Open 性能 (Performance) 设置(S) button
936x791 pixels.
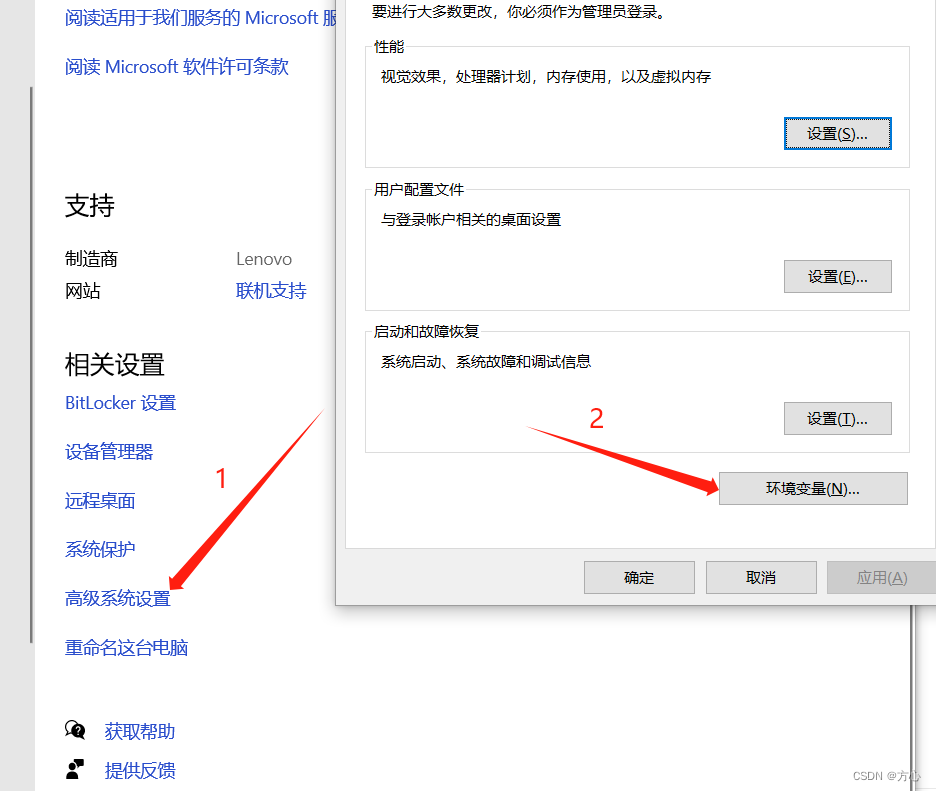tap(837, 133)
